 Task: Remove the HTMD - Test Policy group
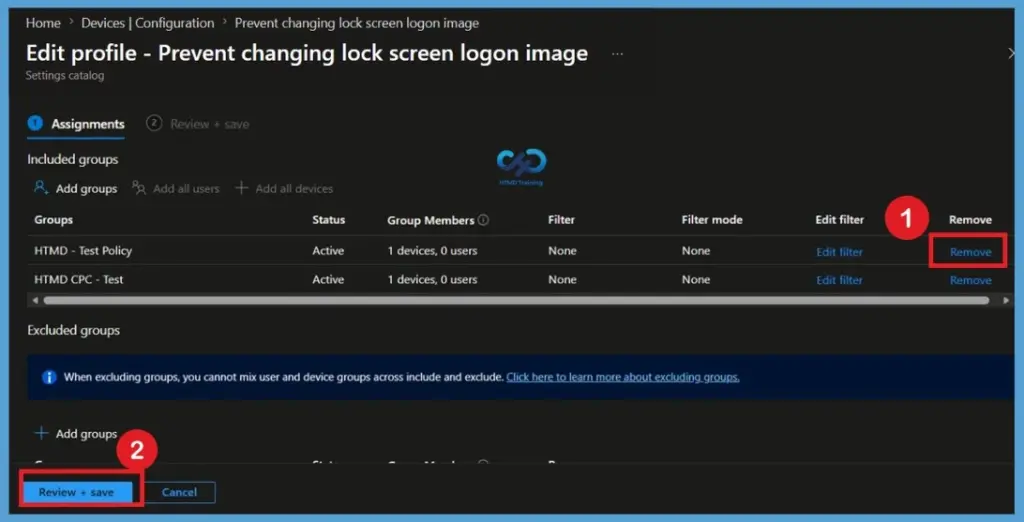click(970, 252)
